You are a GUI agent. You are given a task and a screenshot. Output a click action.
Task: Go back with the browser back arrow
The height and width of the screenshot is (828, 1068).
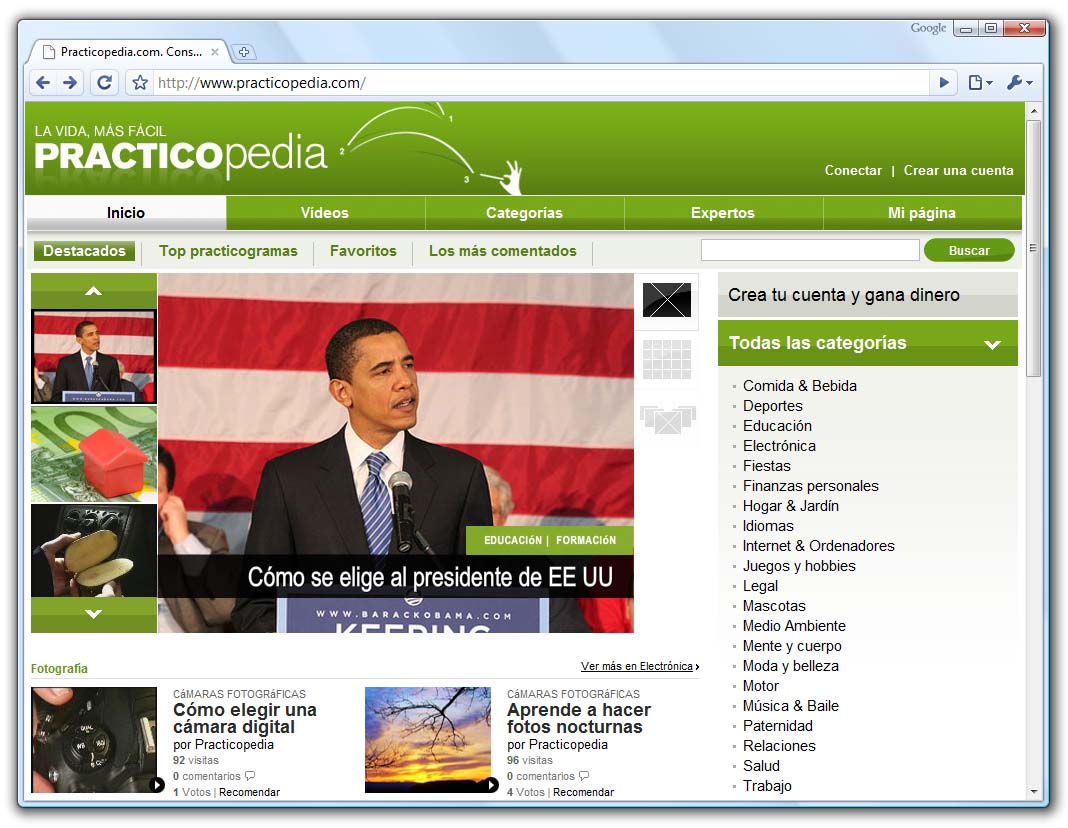coord(43,83)
